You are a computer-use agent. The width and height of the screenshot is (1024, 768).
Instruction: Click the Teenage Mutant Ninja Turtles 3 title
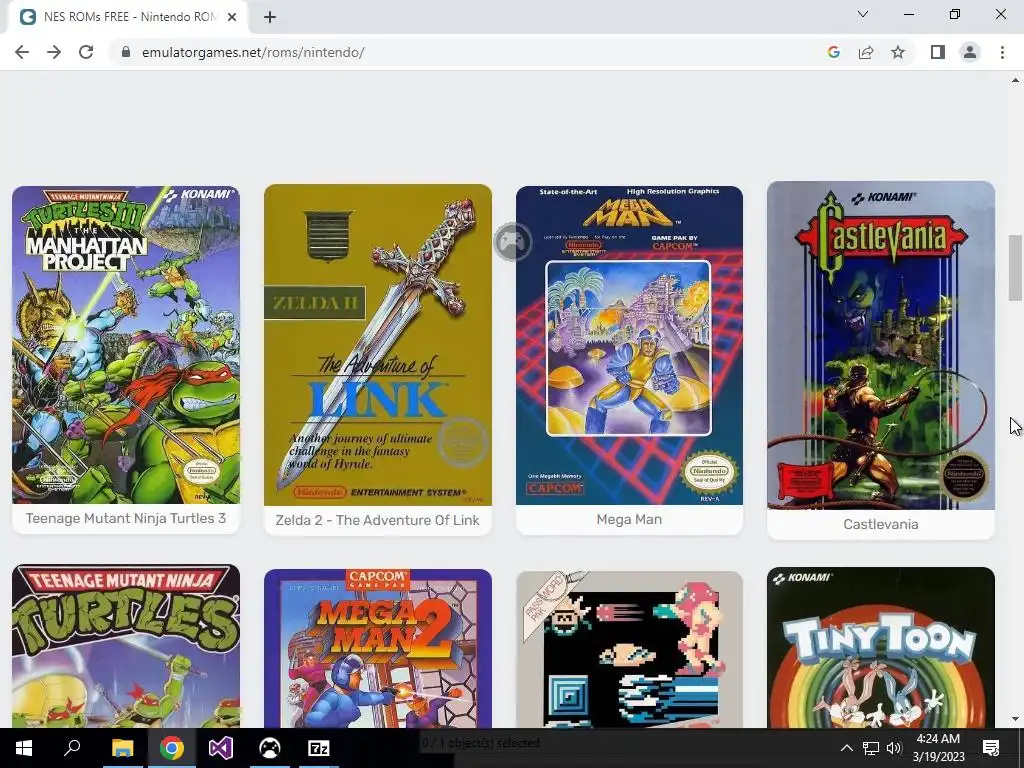[126, 519]
